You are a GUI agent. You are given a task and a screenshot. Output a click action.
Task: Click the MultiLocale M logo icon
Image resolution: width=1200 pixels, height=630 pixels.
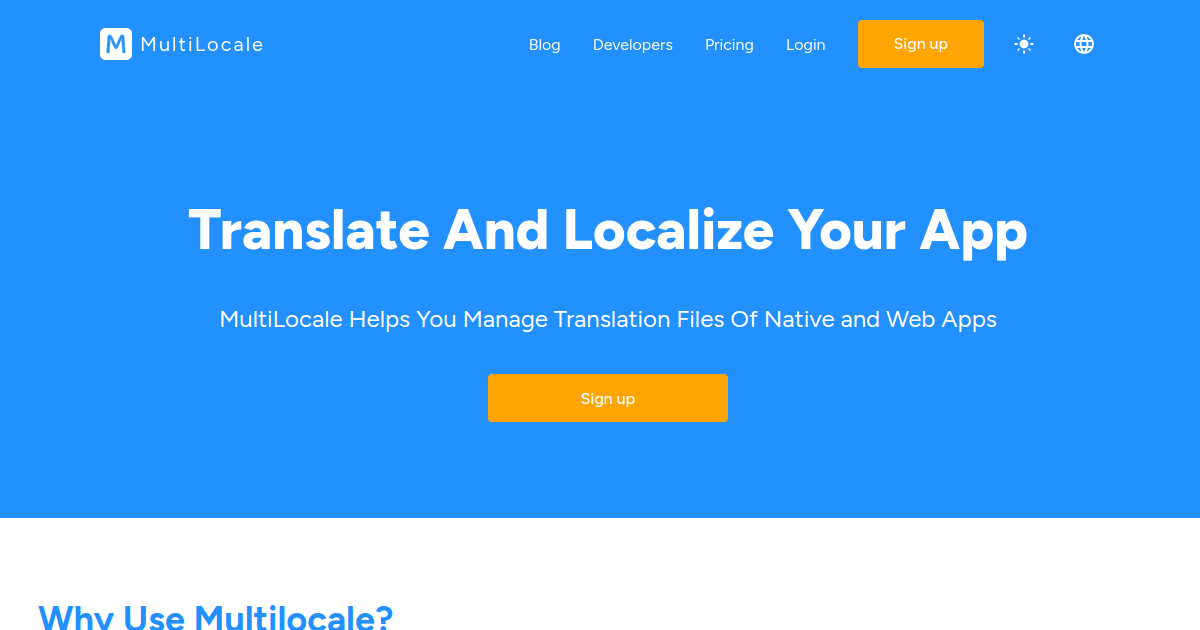pyautogui.click(x=116, y=44)
